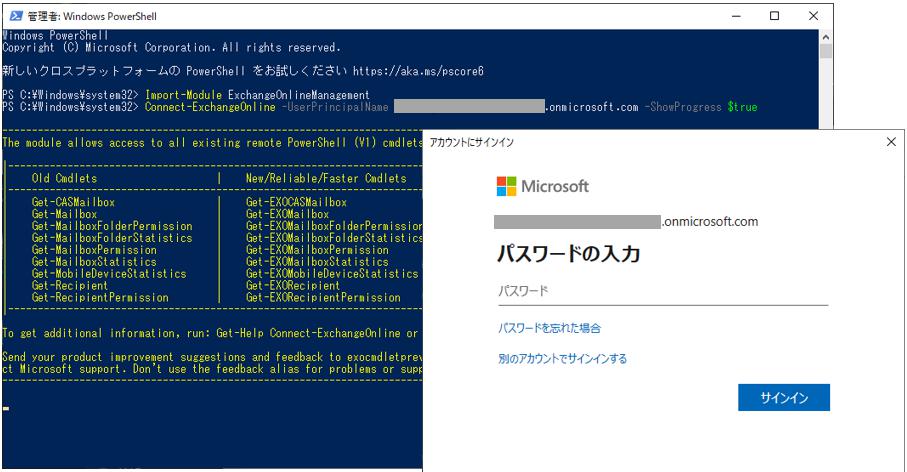
Task: Click the PowerShell icon in the title bar
Action: (16, 16)
